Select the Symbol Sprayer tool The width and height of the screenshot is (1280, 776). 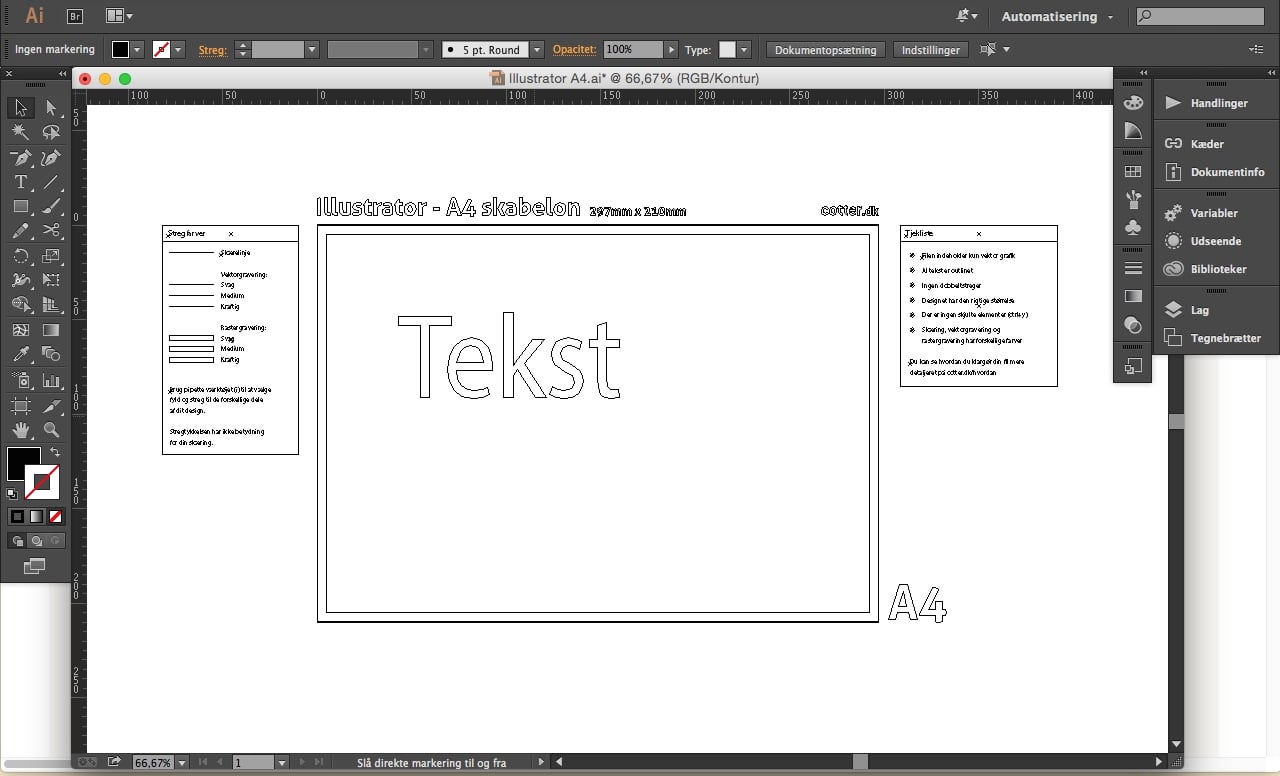20,380
